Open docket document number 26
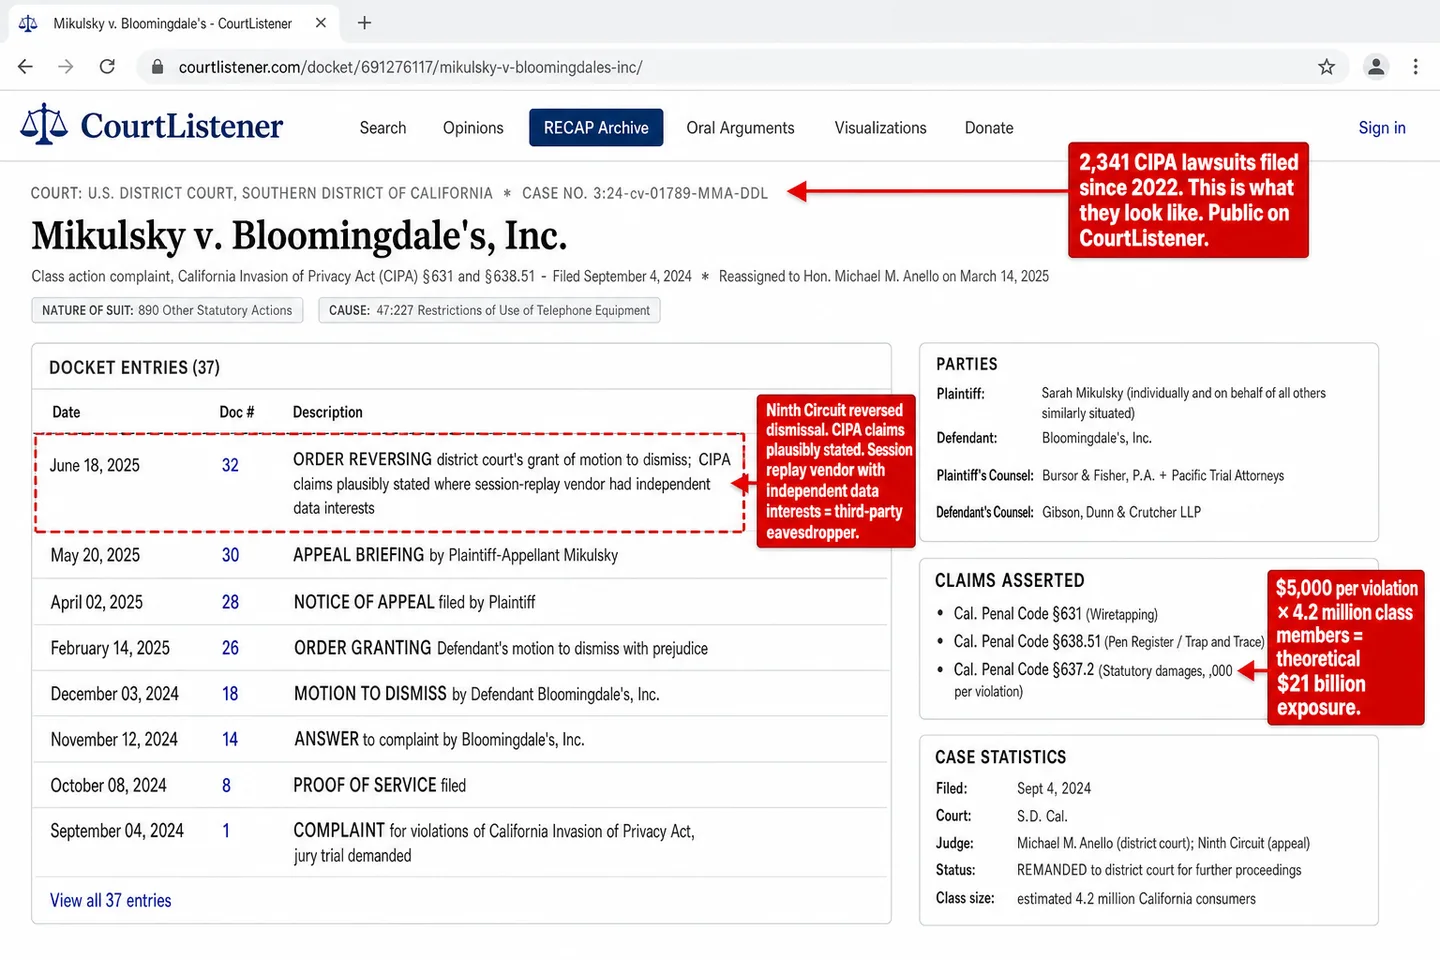This screenshot has width=1440, height=960. [230, 648]
